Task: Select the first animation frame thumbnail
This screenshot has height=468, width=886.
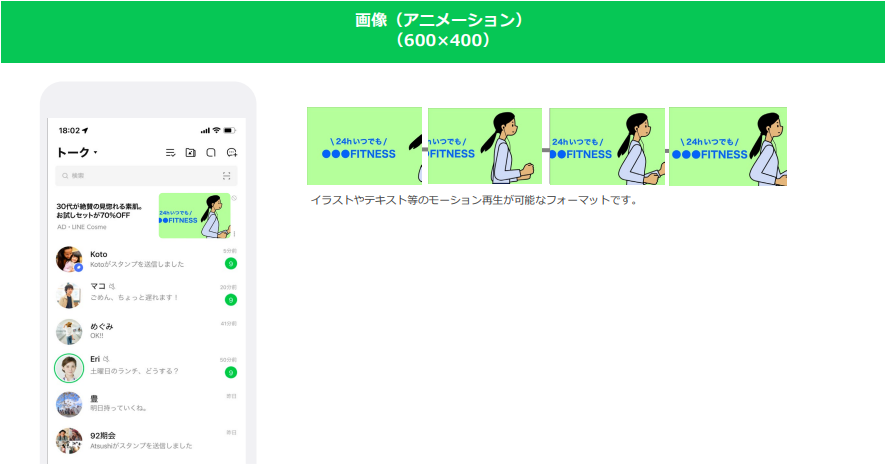Action: click(364, 146)
